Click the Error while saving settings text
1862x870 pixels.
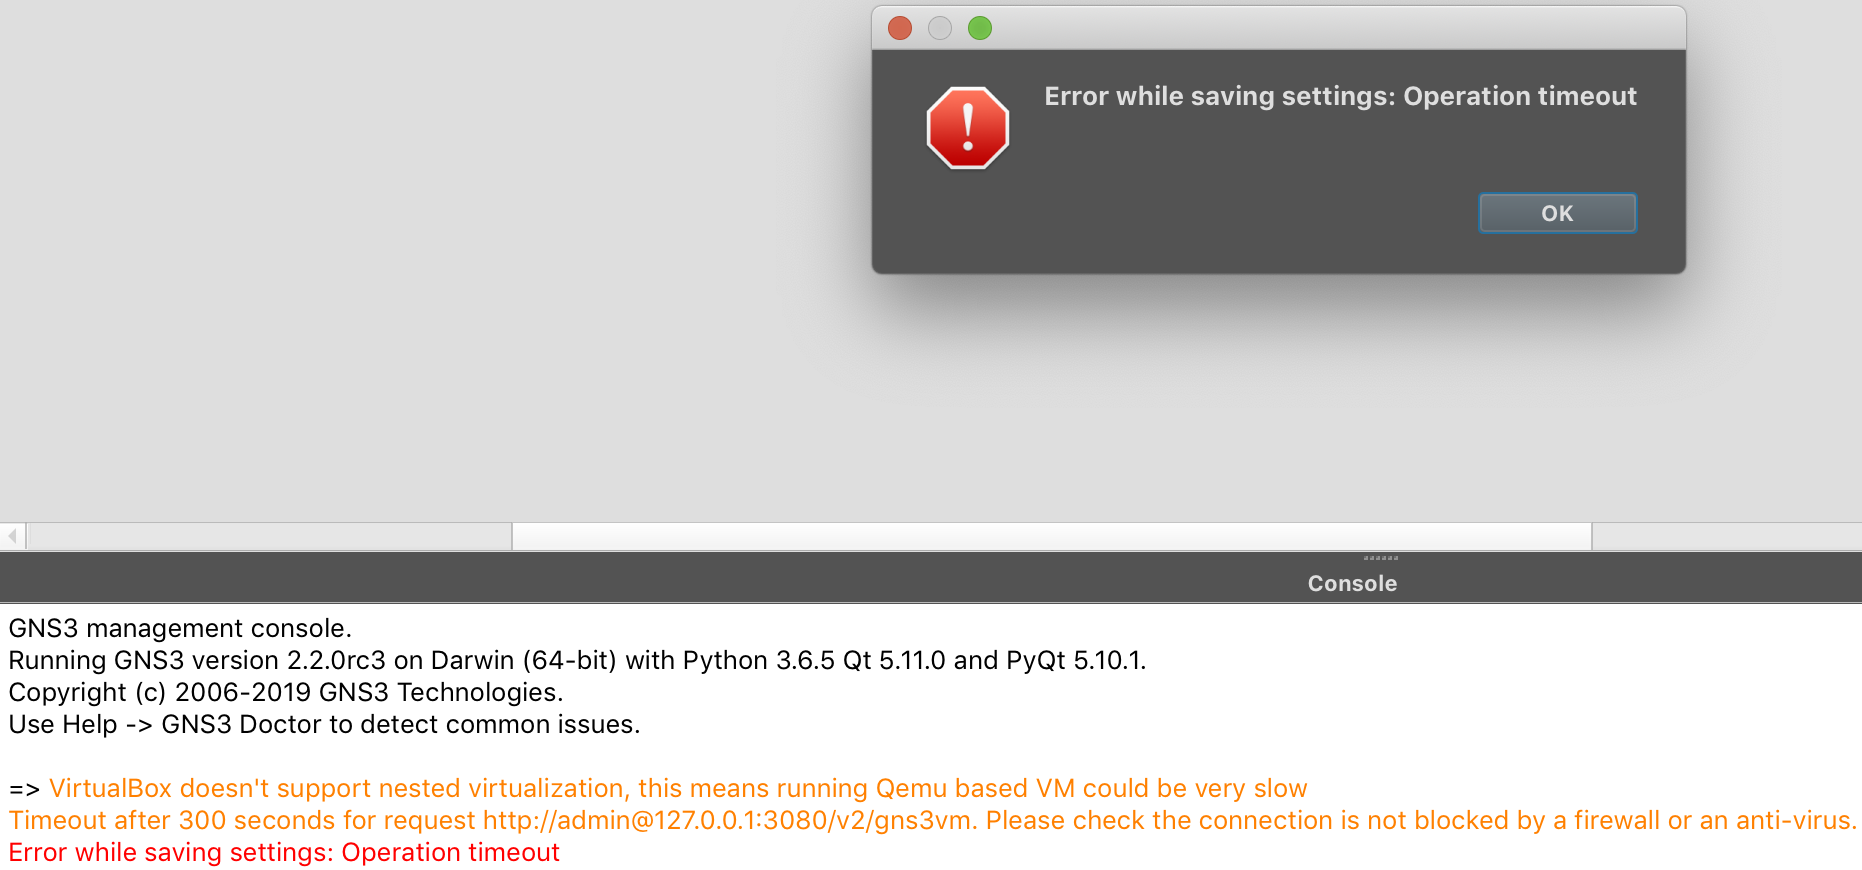[x=1340, y=96]
